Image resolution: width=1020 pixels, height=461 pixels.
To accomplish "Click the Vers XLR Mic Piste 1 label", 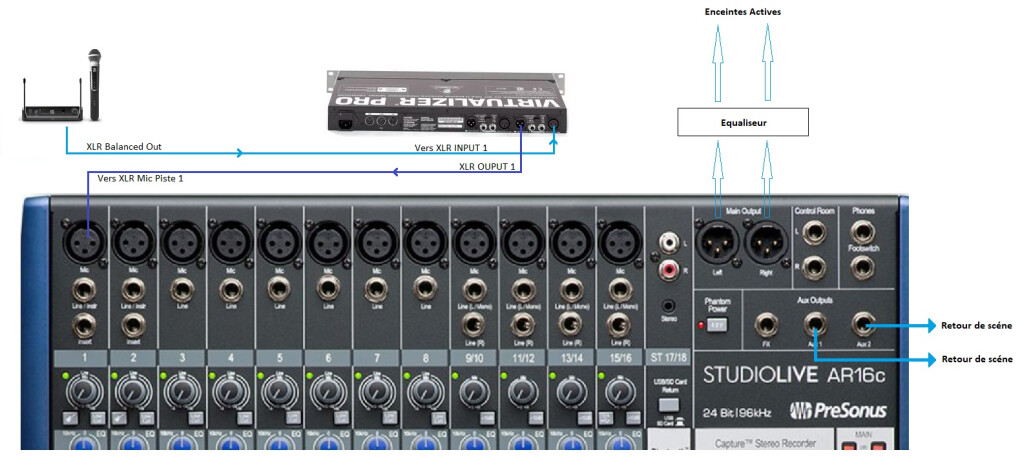I will (140, 178).
